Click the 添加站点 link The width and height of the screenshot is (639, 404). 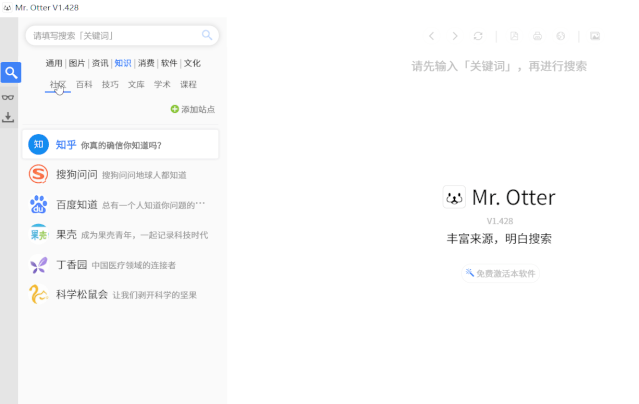coord(198,109)
